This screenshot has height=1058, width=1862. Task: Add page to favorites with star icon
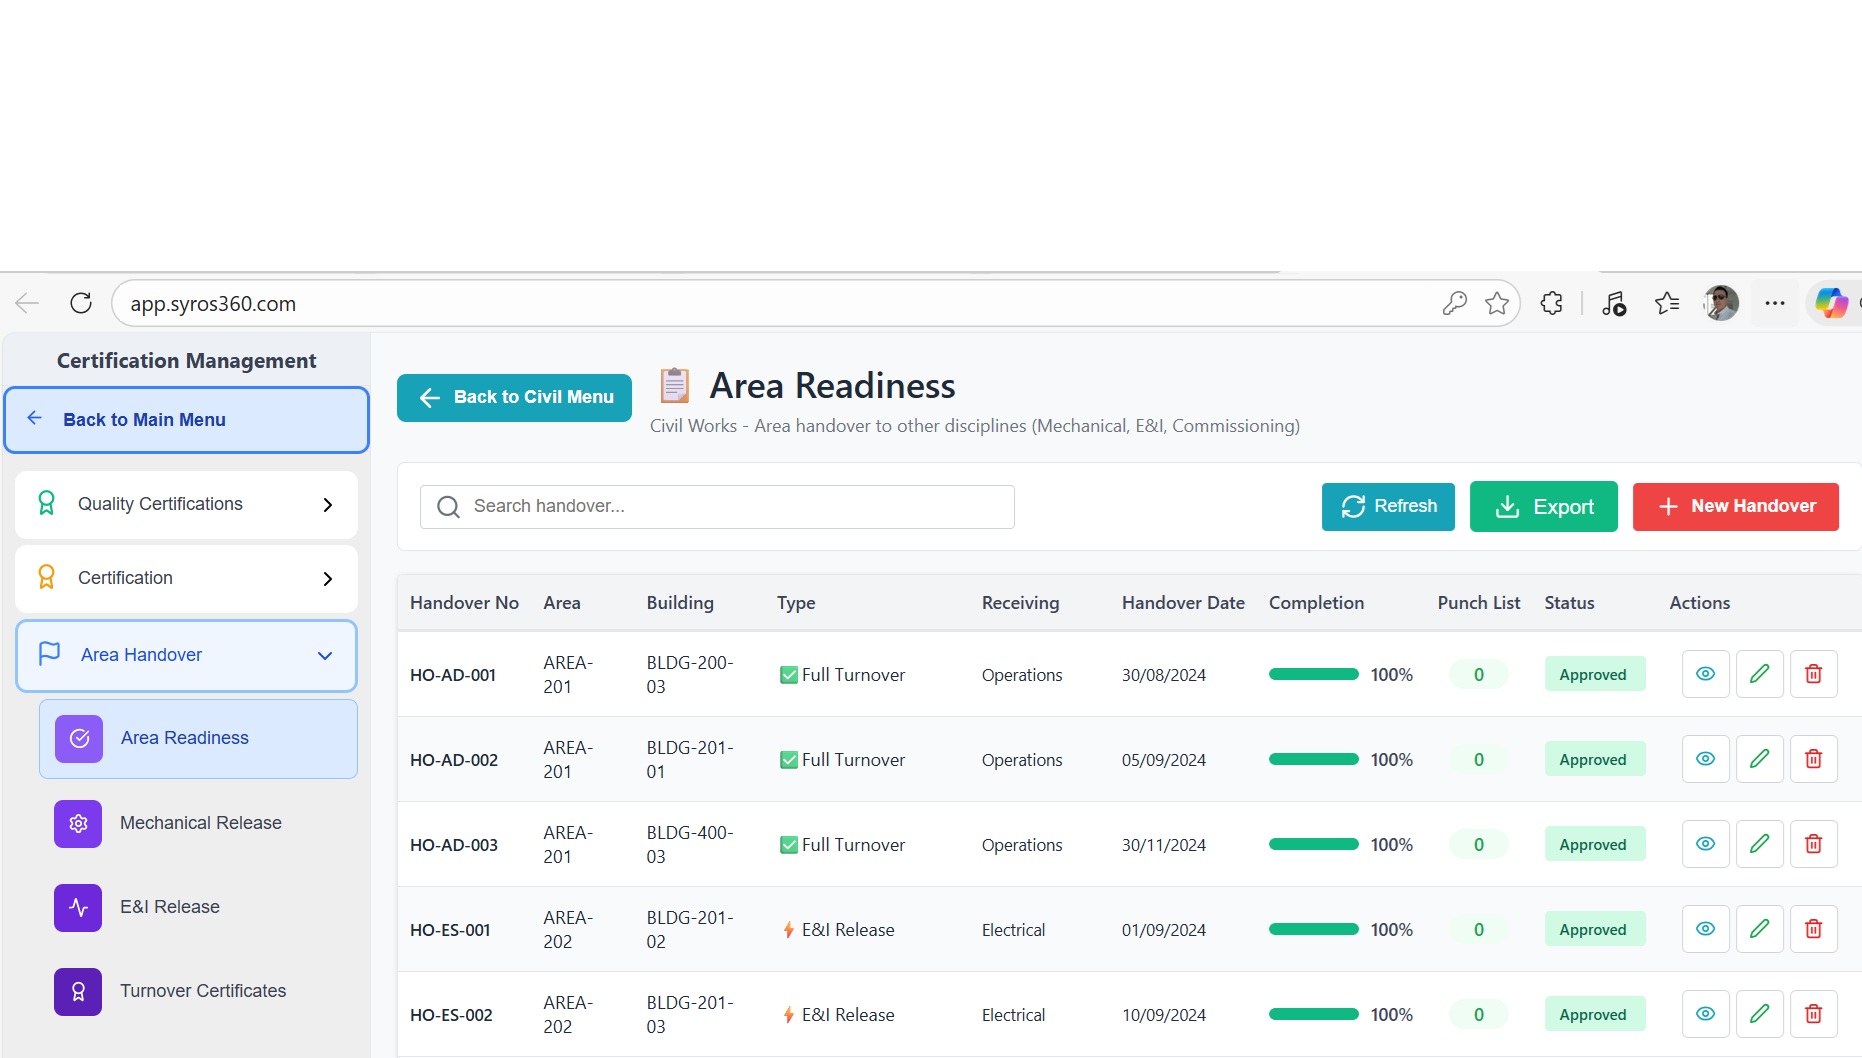pos(1496,303)
